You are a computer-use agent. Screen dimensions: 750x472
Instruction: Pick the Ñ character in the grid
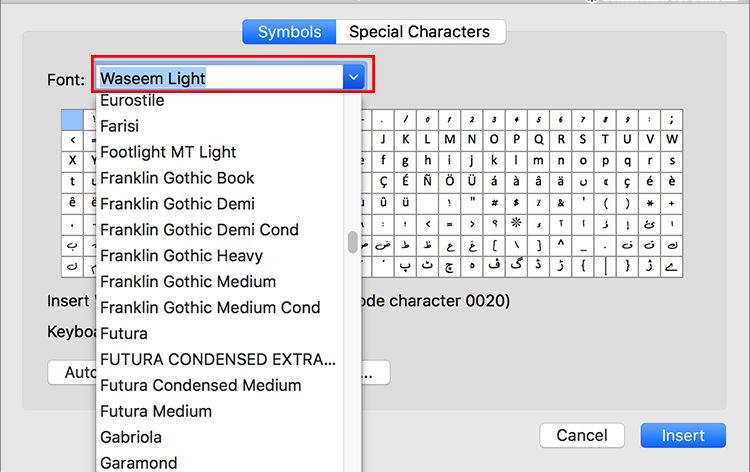[x=428, y=181]
